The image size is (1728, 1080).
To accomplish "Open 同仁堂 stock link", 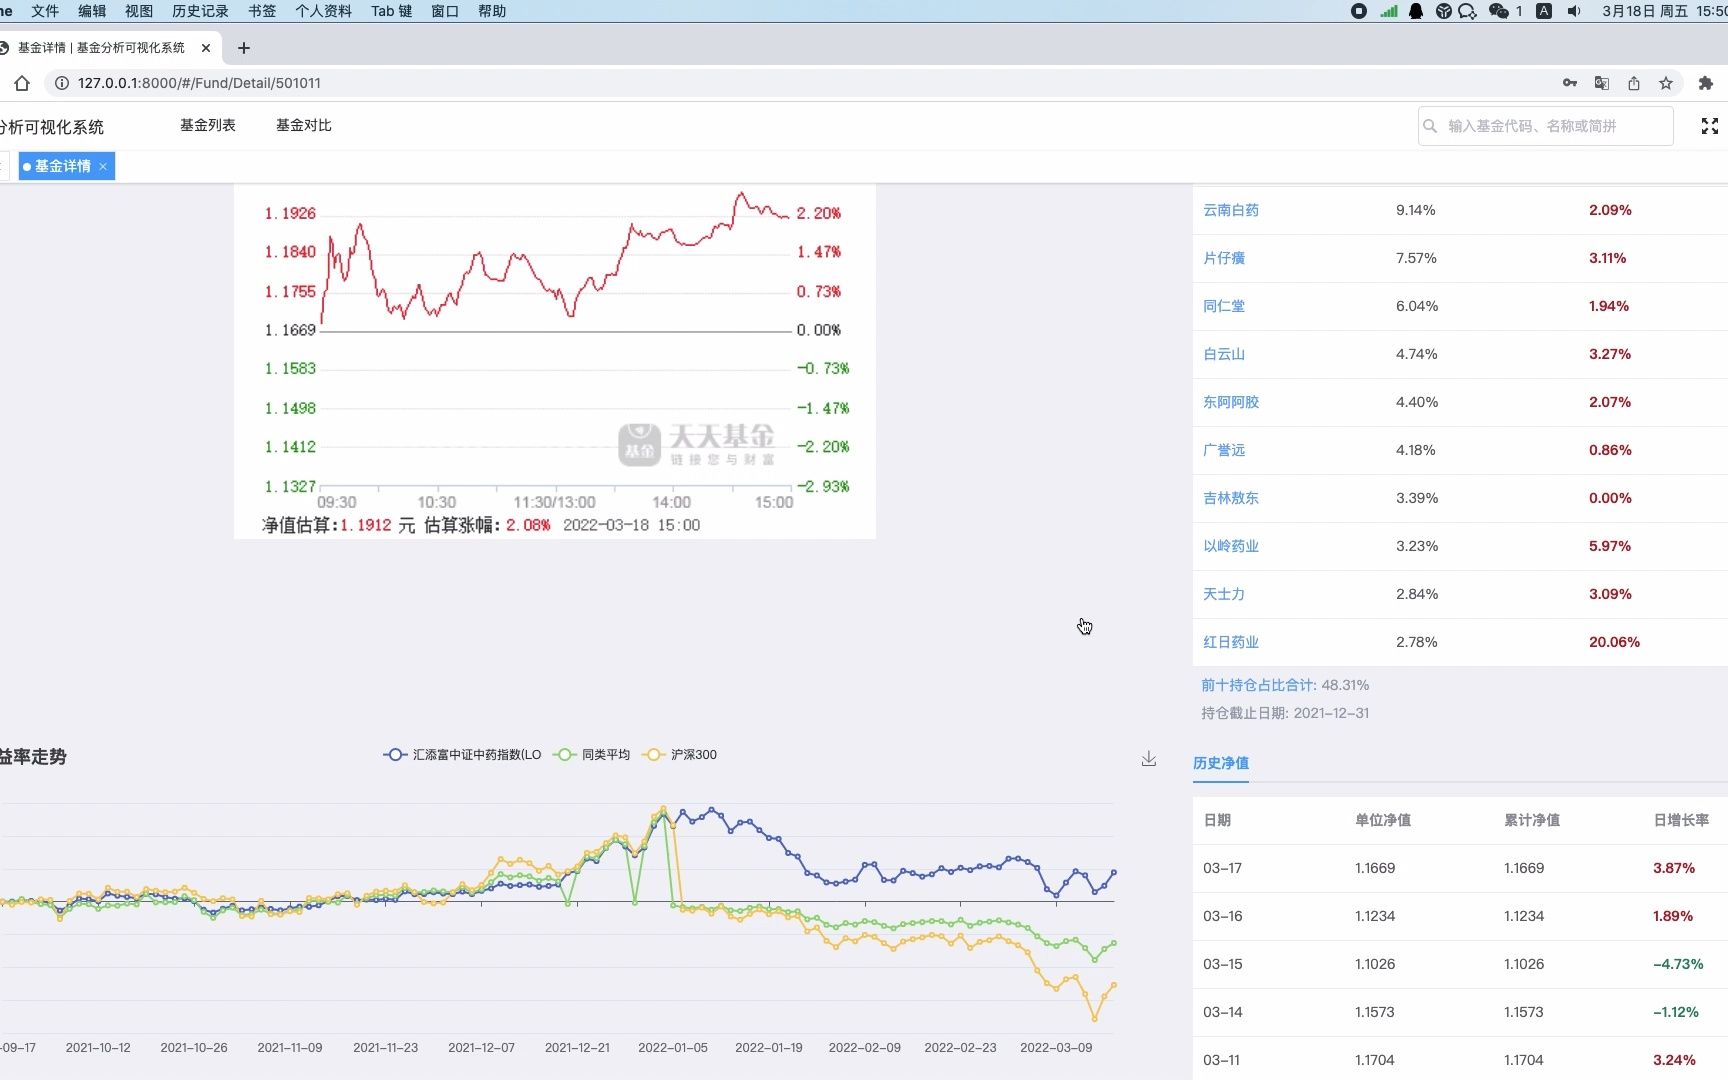I will [1224, 306].
